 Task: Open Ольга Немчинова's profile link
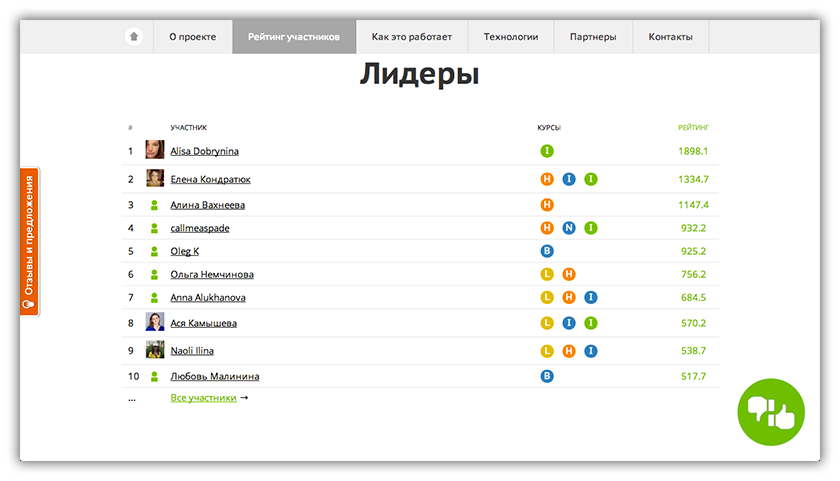tap(212, 274)
